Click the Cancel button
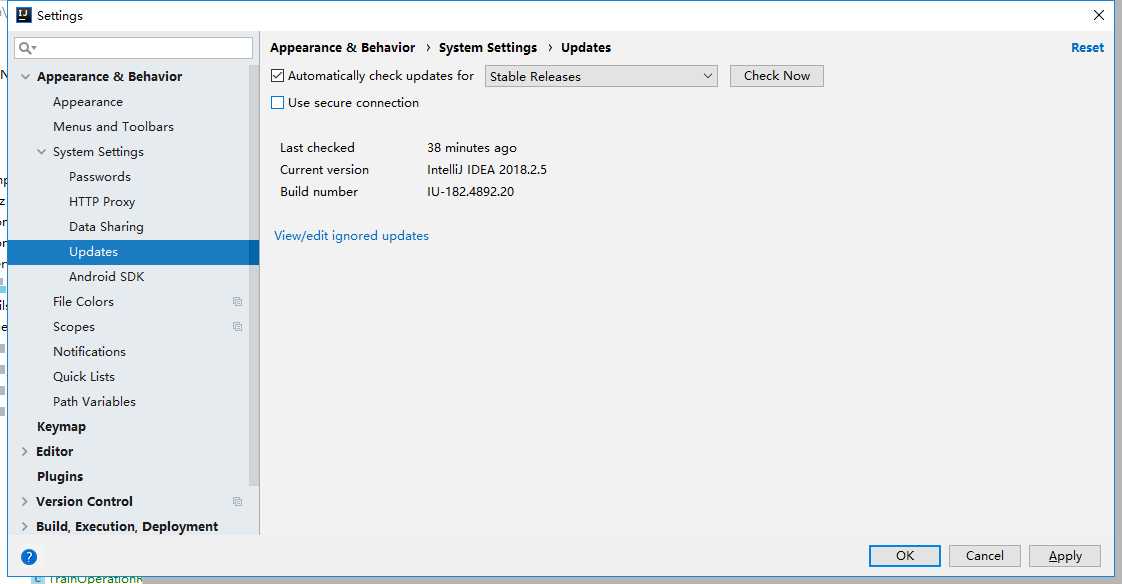1122x584 pixels. click(985, 556)
